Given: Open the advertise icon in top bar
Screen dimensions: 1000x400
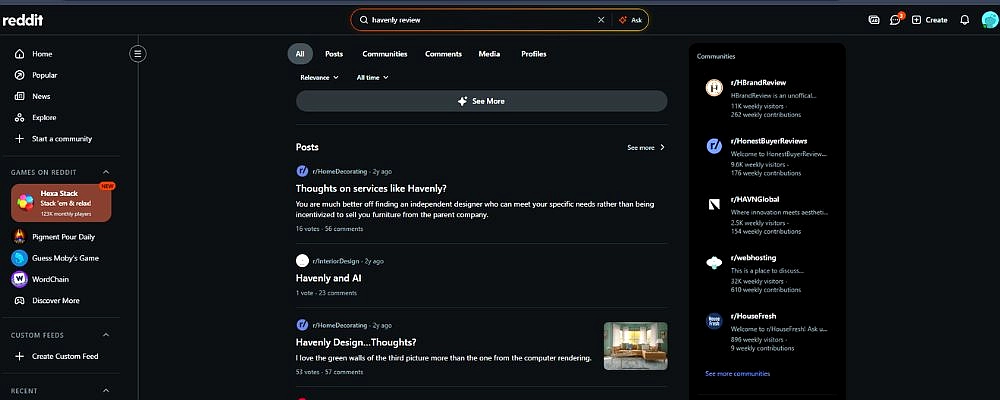Looking at the screenshot, I should click(874, 20).
